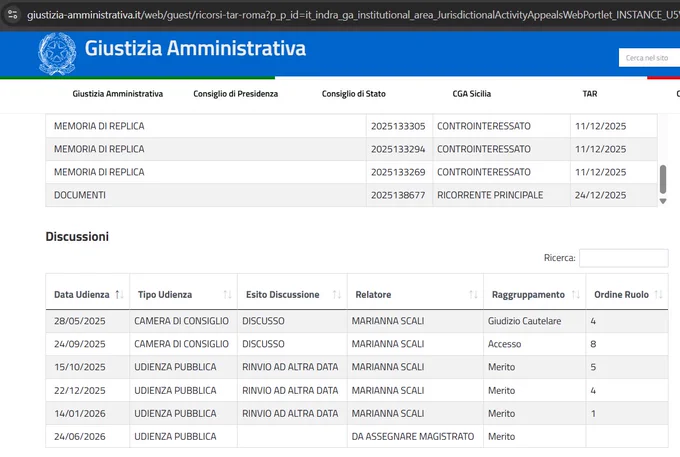Open the CGA Sicilia menu
This screenshot has width=680, height=457.
pyautogui.click(x=471, y=94)
